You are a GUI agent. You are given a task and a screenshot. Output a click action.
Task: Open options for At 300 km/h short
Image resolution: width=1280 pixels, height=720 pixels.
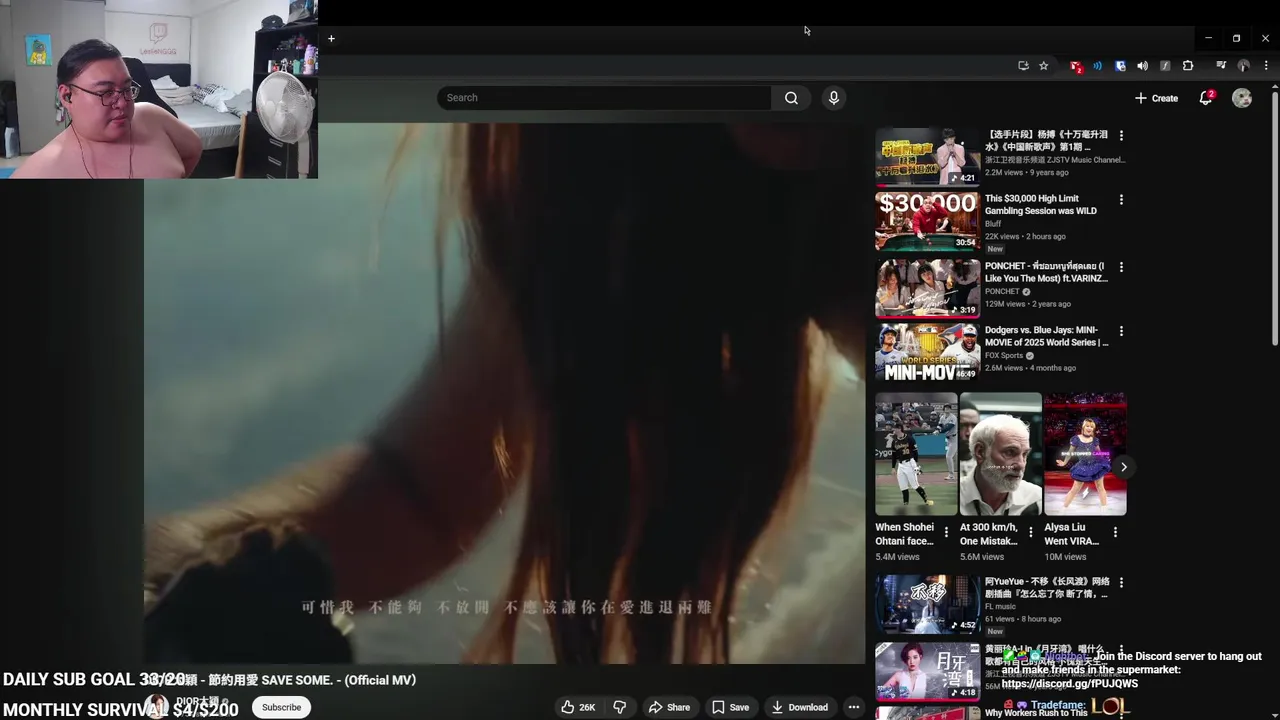pos(1030,532)
